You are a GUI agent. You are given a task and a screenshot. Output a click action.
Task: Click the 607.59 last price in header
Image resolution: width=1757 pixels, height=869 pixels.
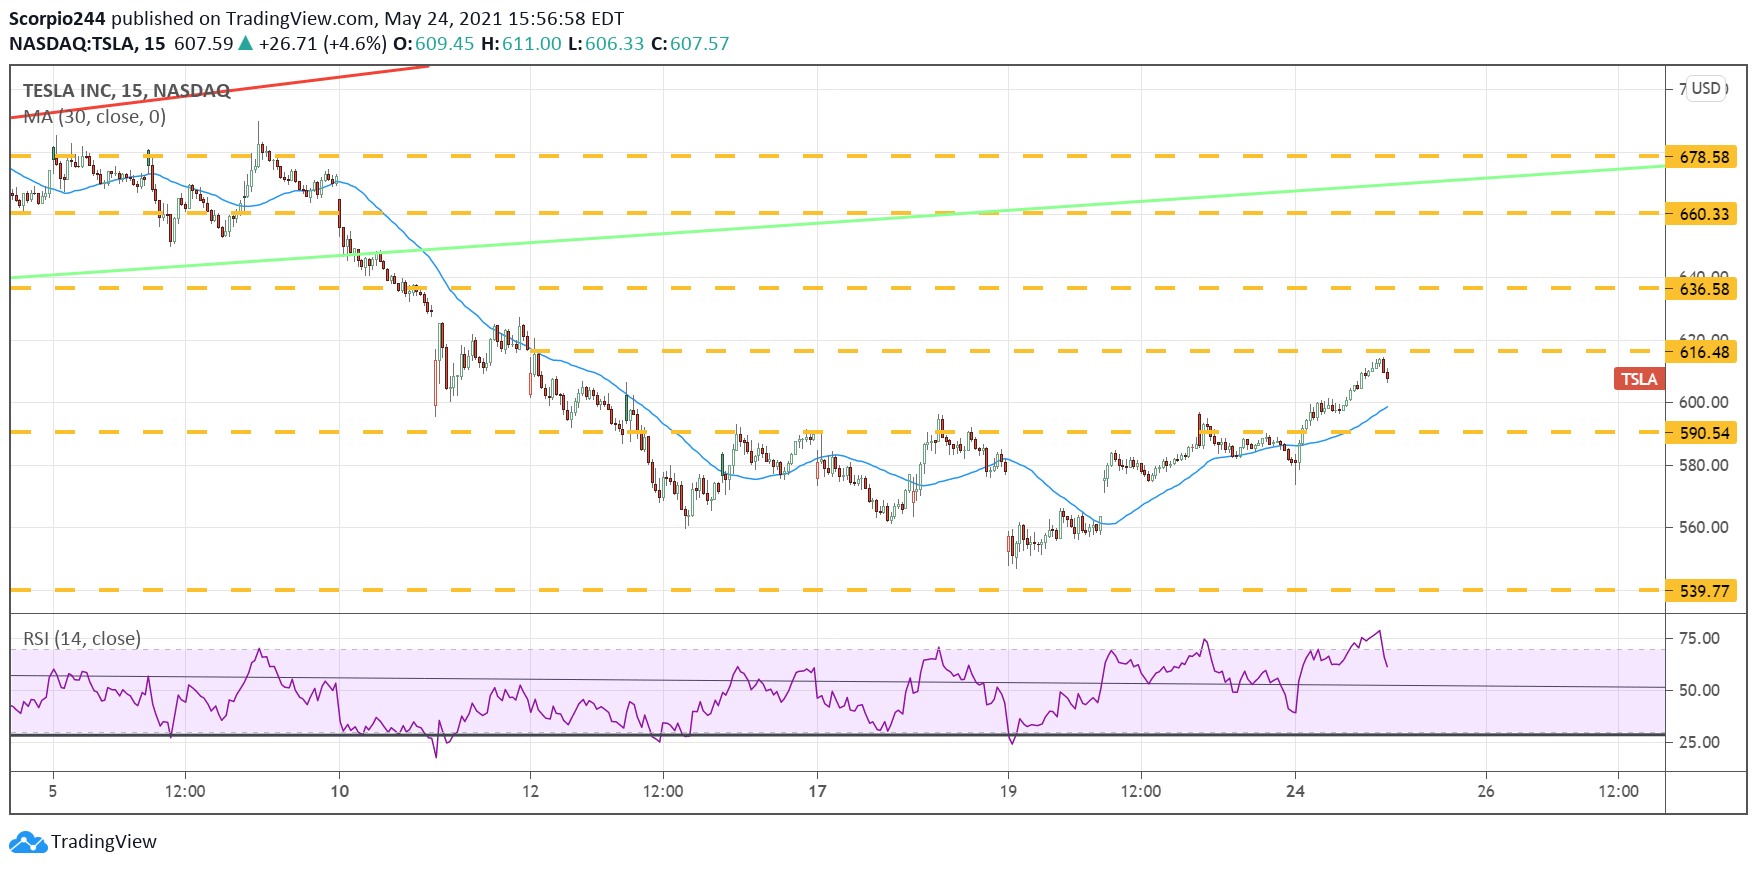(x=203, y=44)
